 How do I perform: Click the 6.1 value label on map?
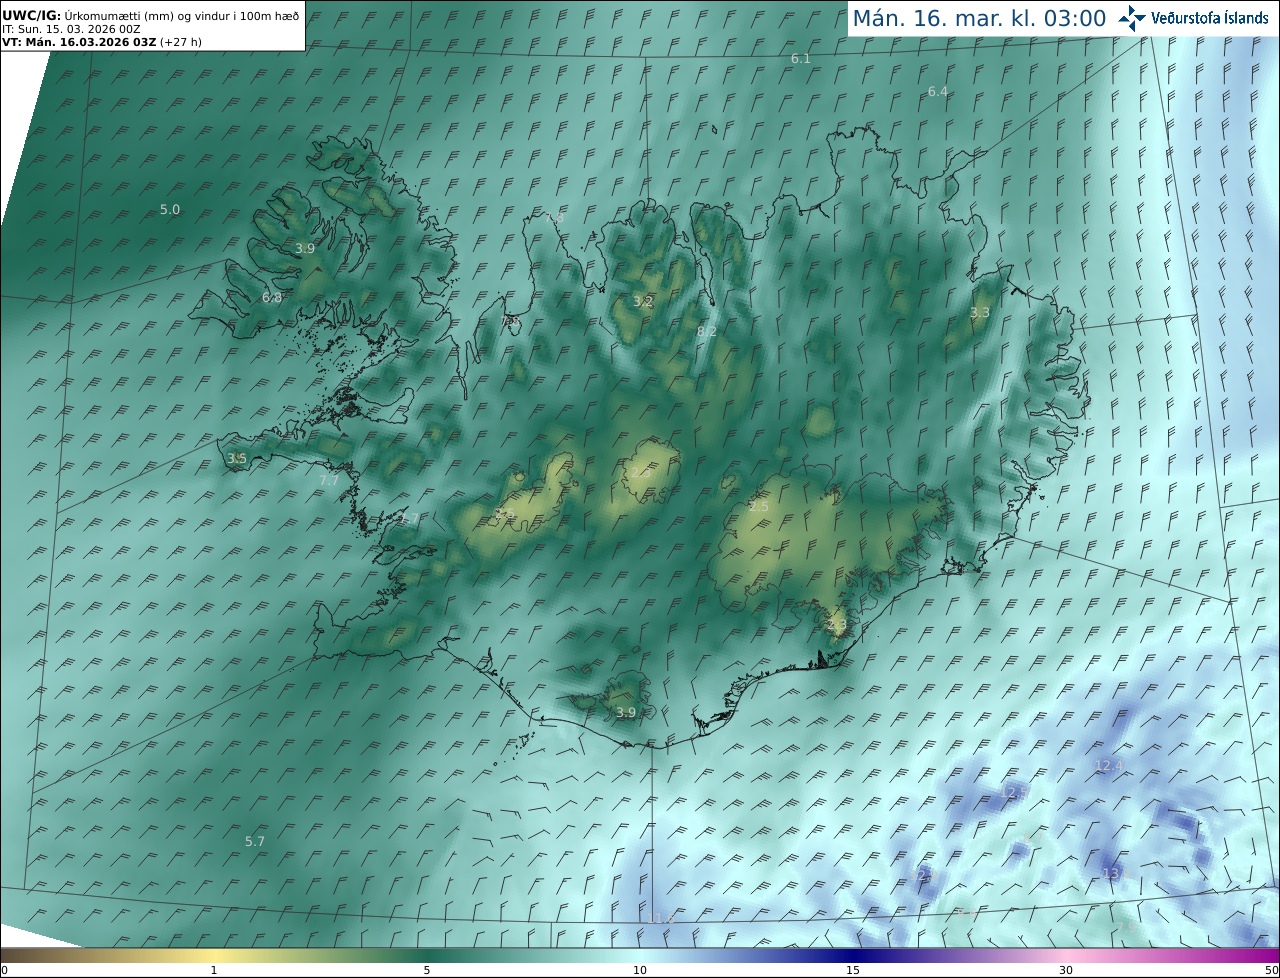pyautogui.click(x=800, y=59)
